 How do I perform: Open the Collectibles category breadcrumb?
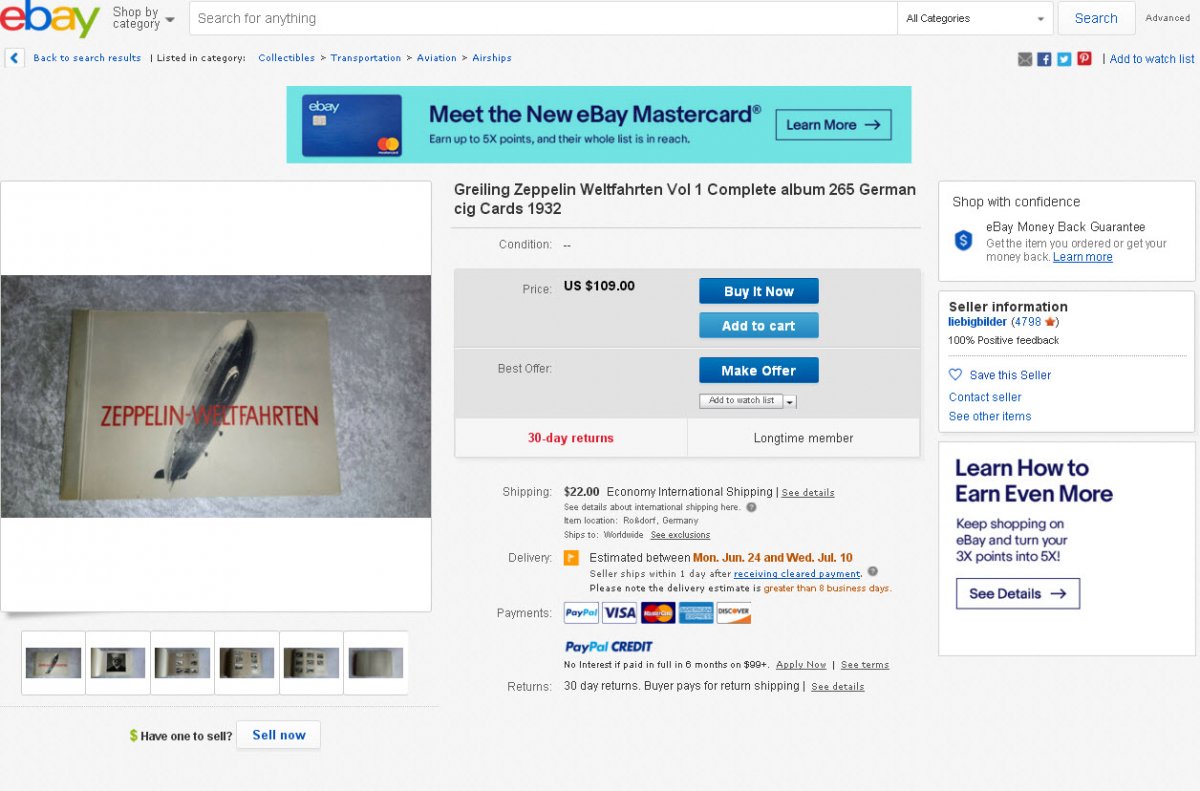click(286, 58)
